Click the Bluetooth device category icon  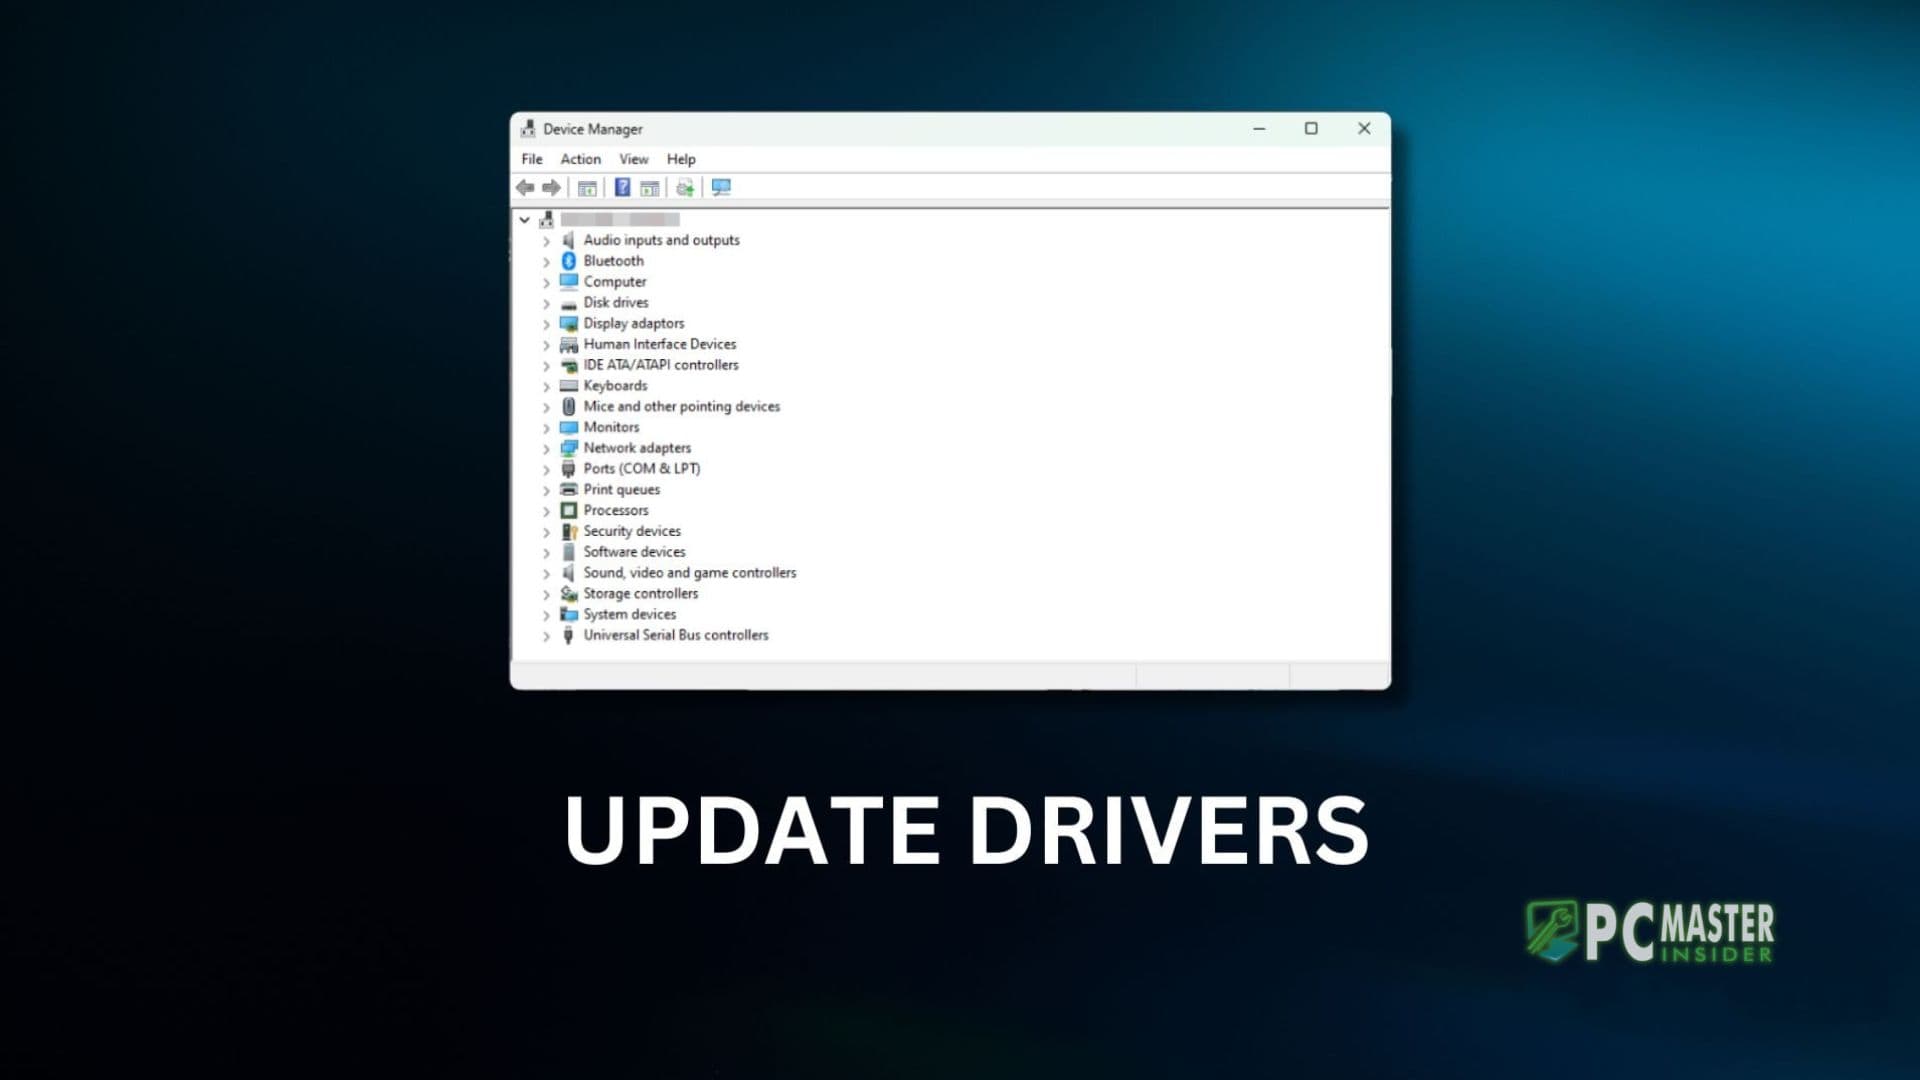569,260
